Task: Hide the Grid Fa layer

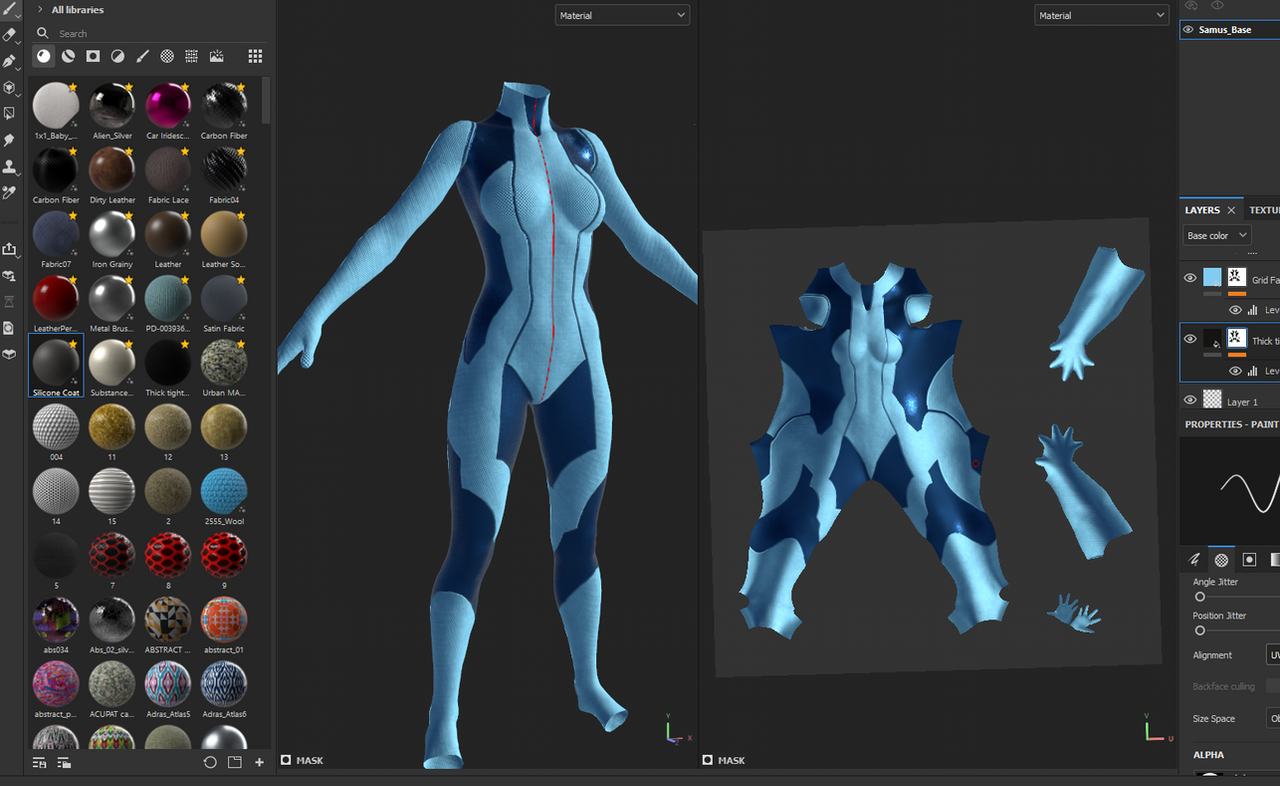Action: pyautogui.click(x=1190, y=278)
